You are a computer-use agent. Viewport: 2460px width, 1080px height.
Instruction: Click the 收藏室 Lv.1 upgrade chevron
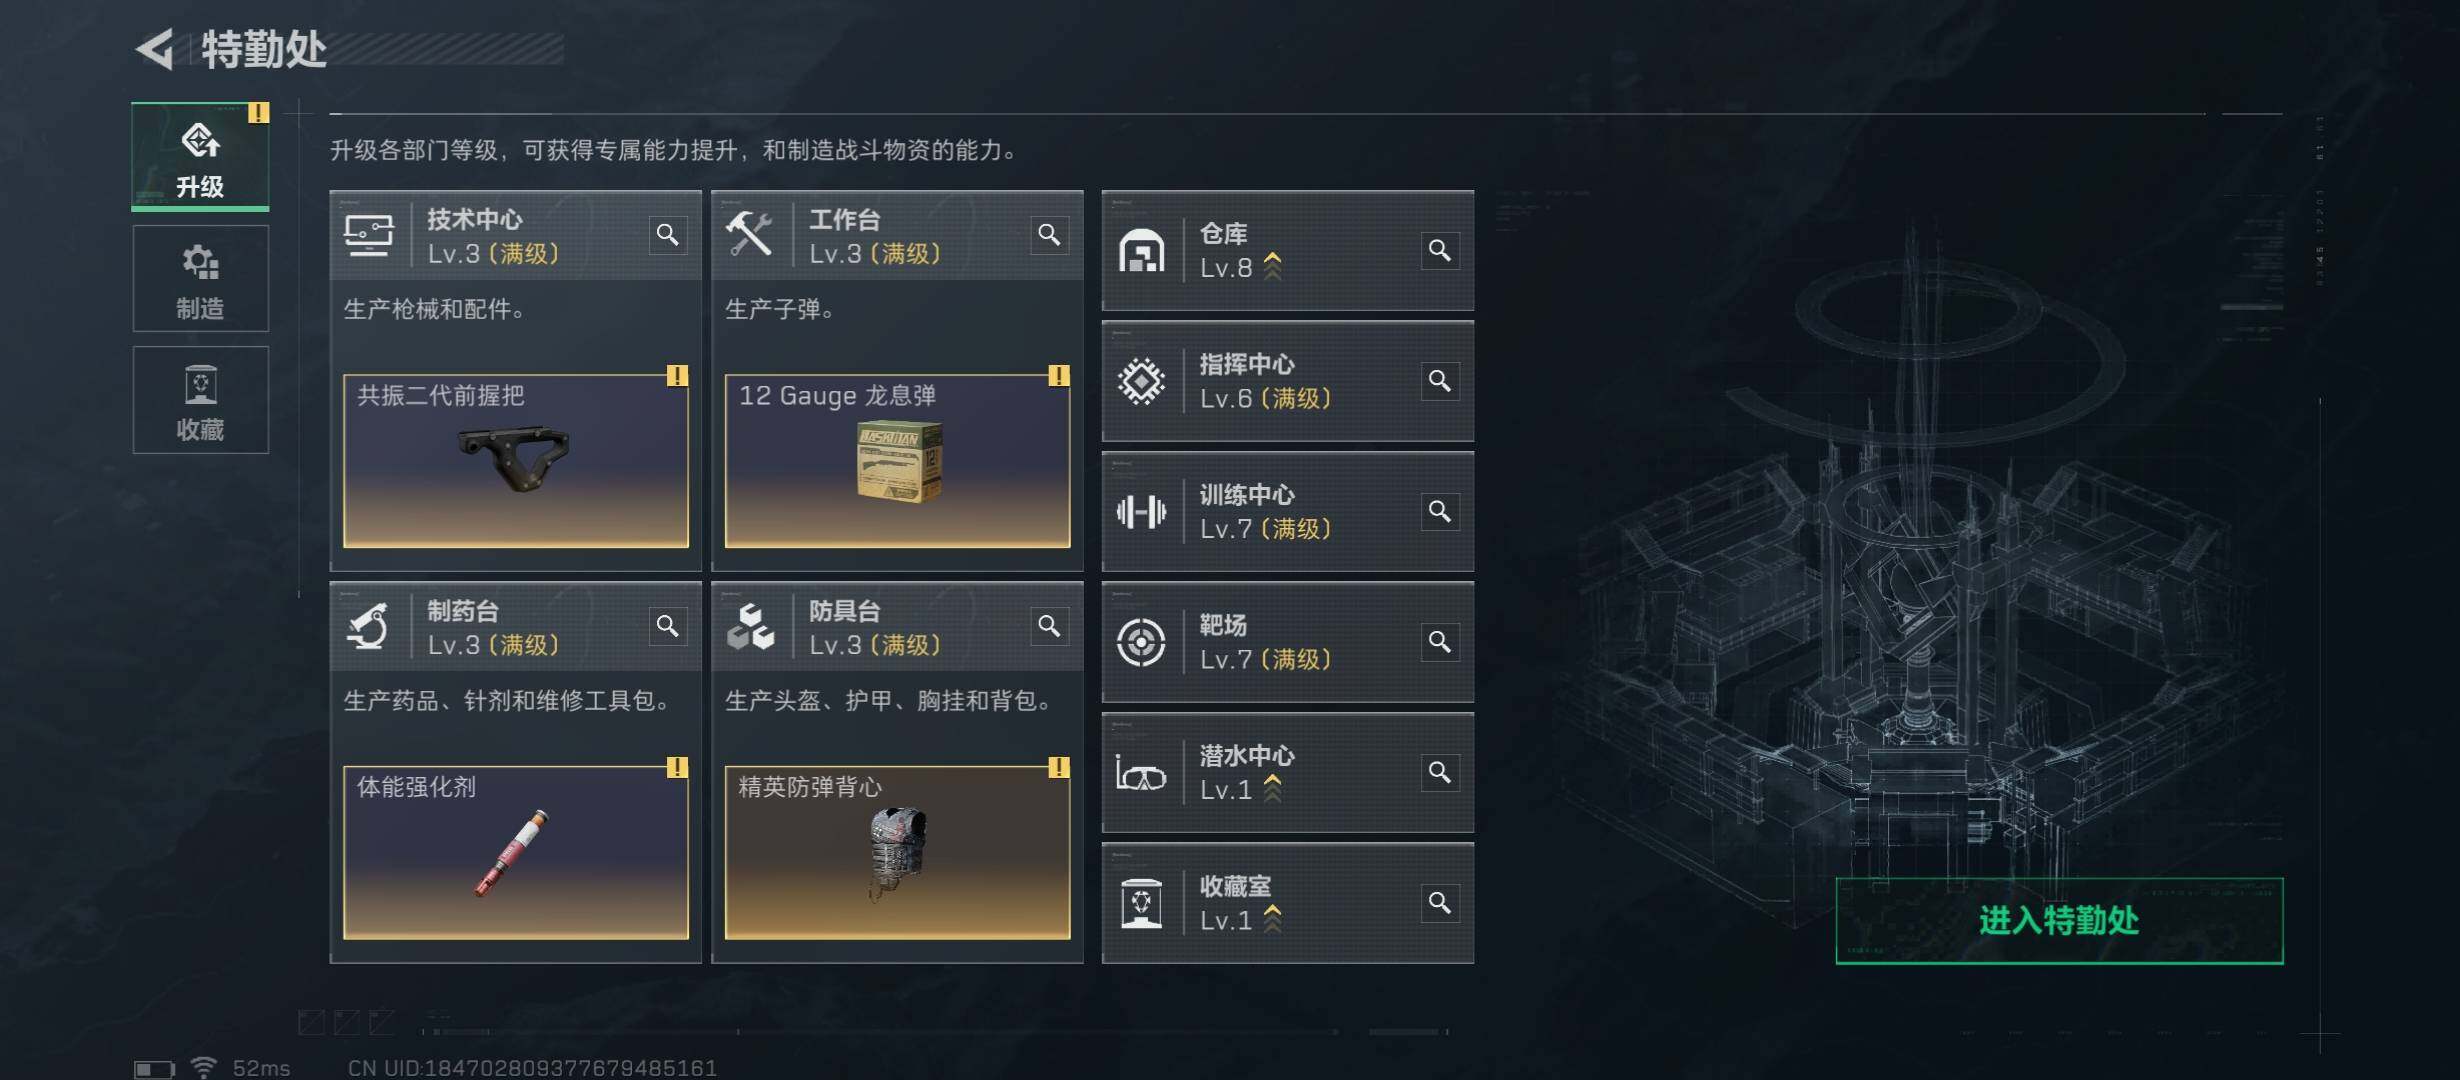coord(1272,919)
